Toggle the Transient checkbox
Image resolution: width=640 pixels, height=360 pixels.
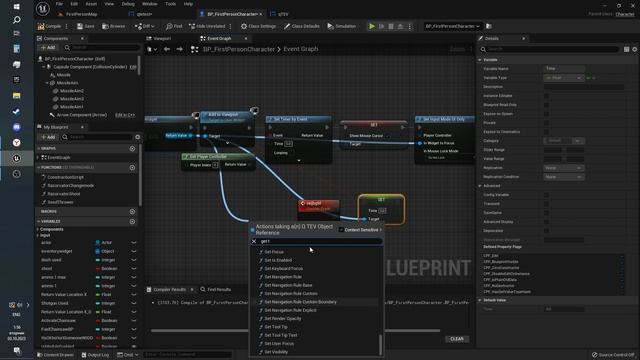[546, 204]
